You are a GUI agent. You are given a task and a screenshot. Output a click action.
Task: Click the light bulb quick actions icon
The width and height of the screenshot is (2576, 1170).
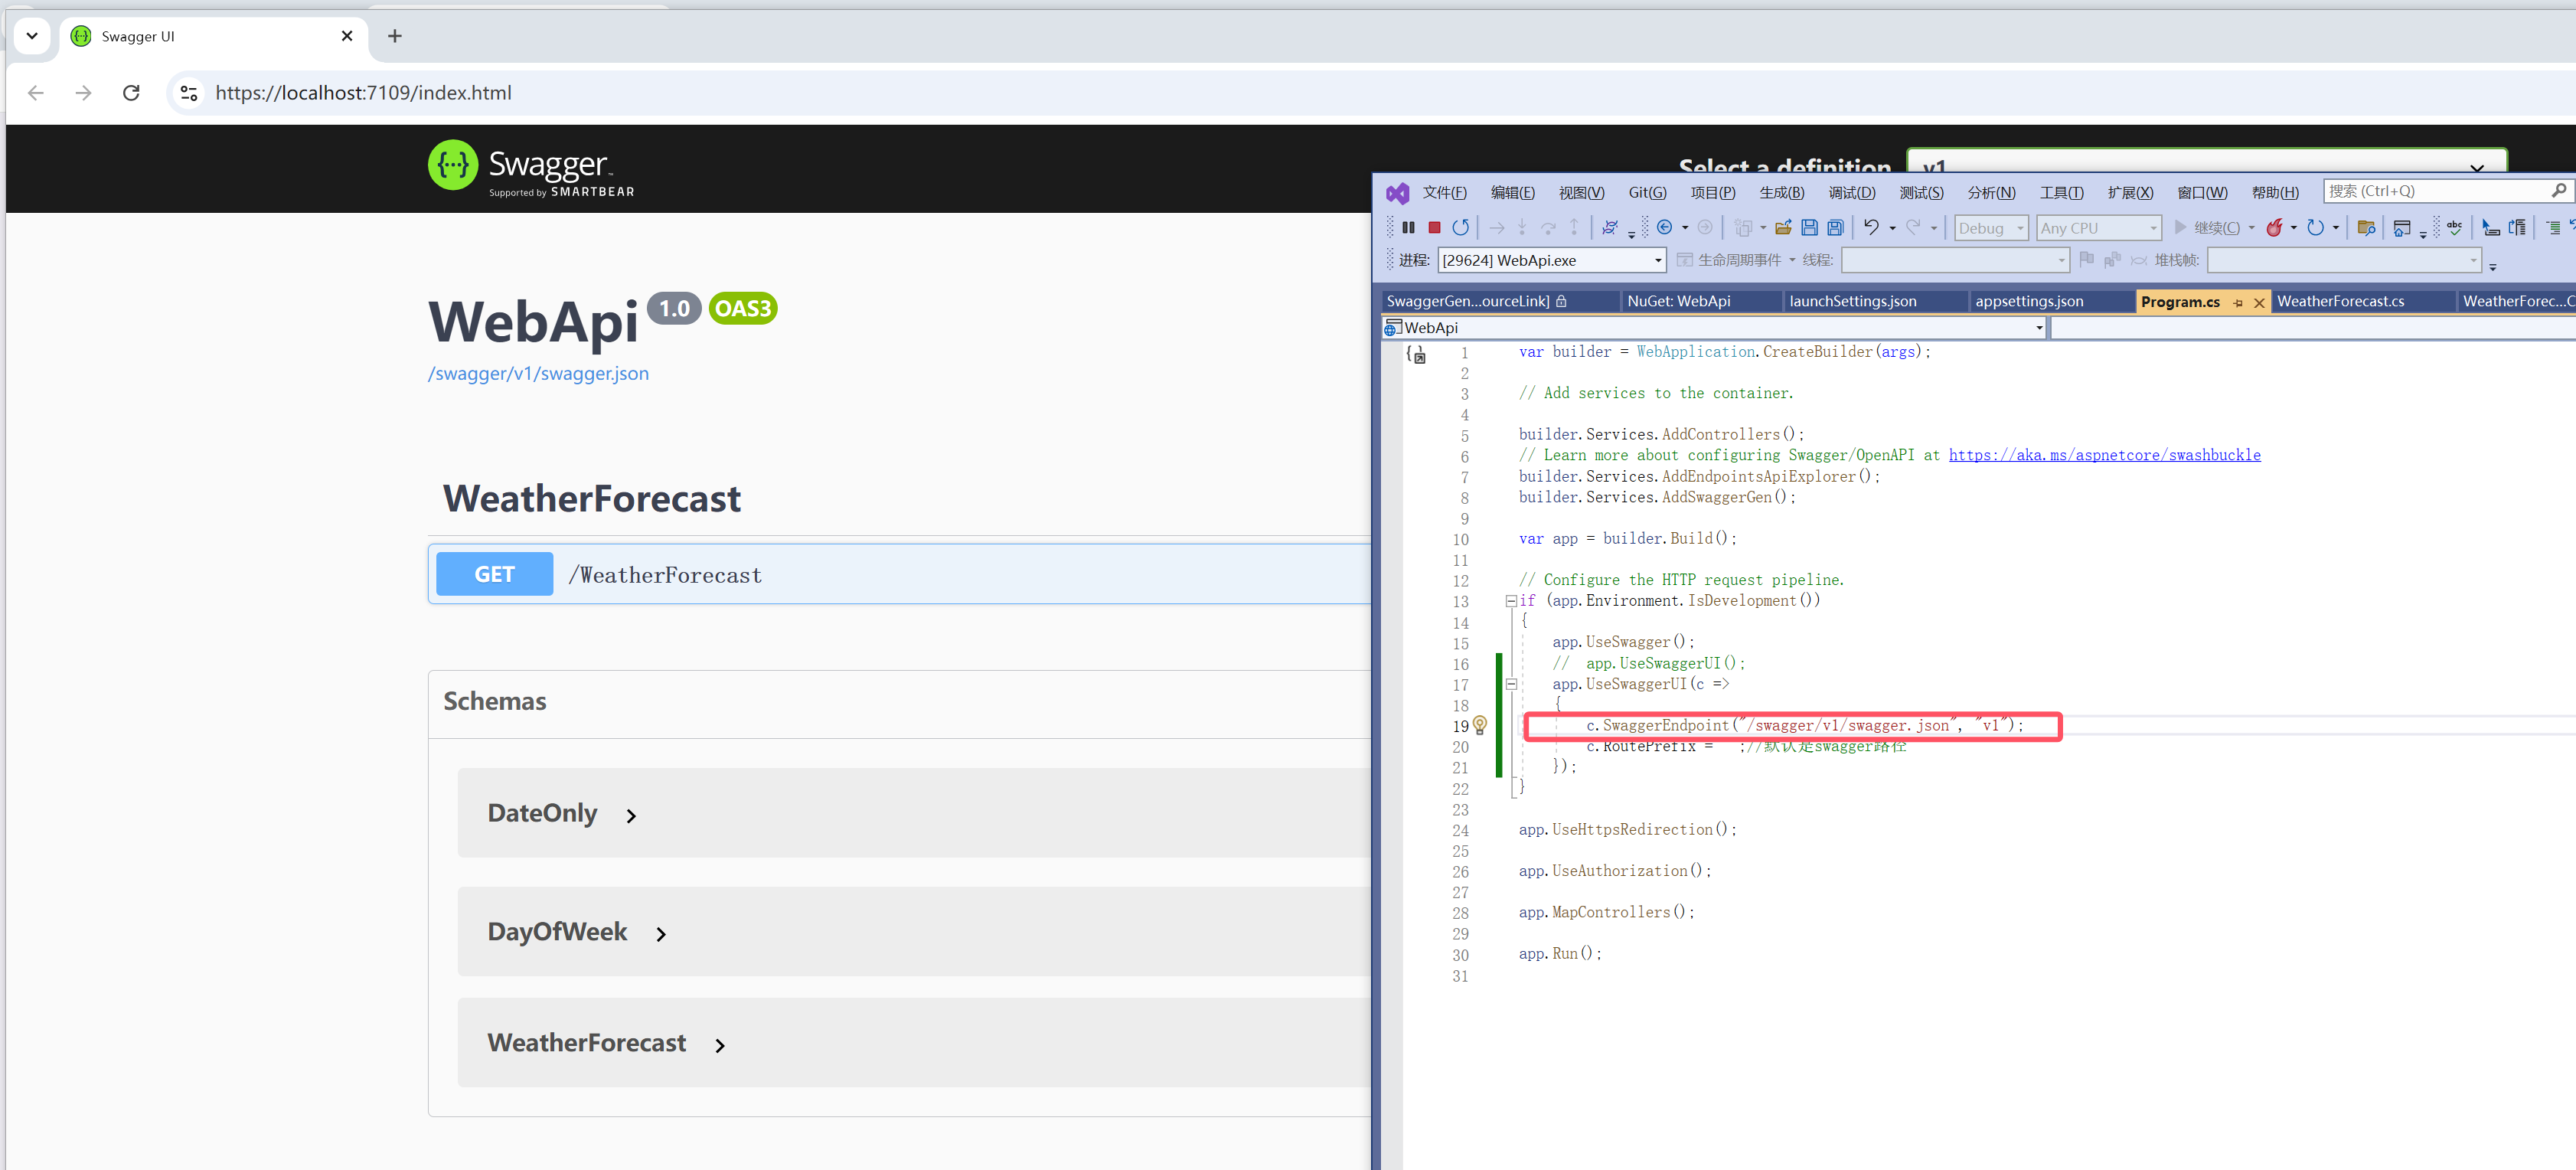pyautogui.click(x=1480, y=725)
